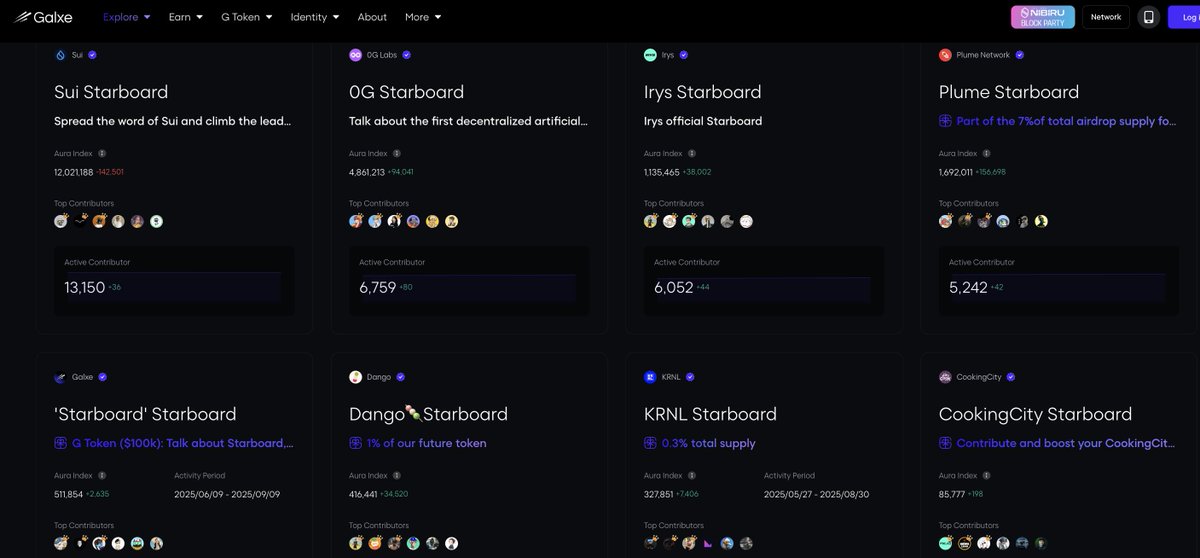Click verified badge next to Plume Network
Screen dimensions: 1200x558
pos(1020,55)
